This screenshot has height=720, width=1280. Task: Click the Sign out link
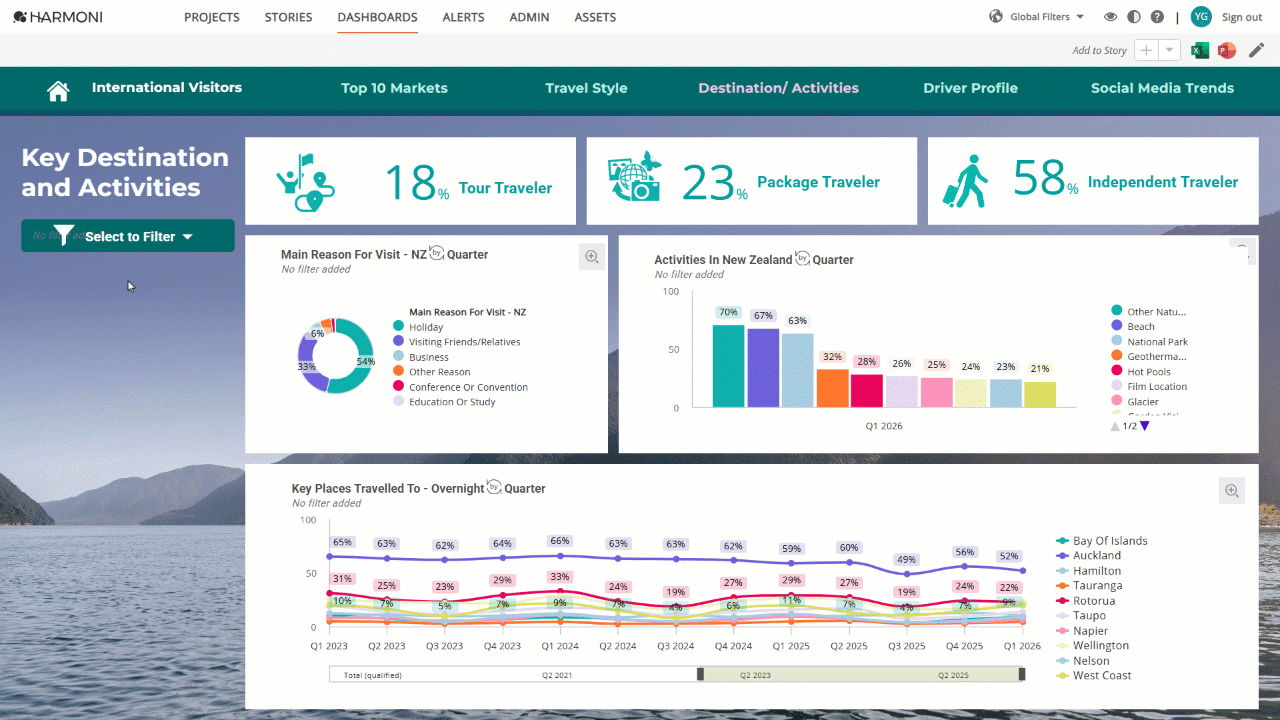[x=1242, y=17]
